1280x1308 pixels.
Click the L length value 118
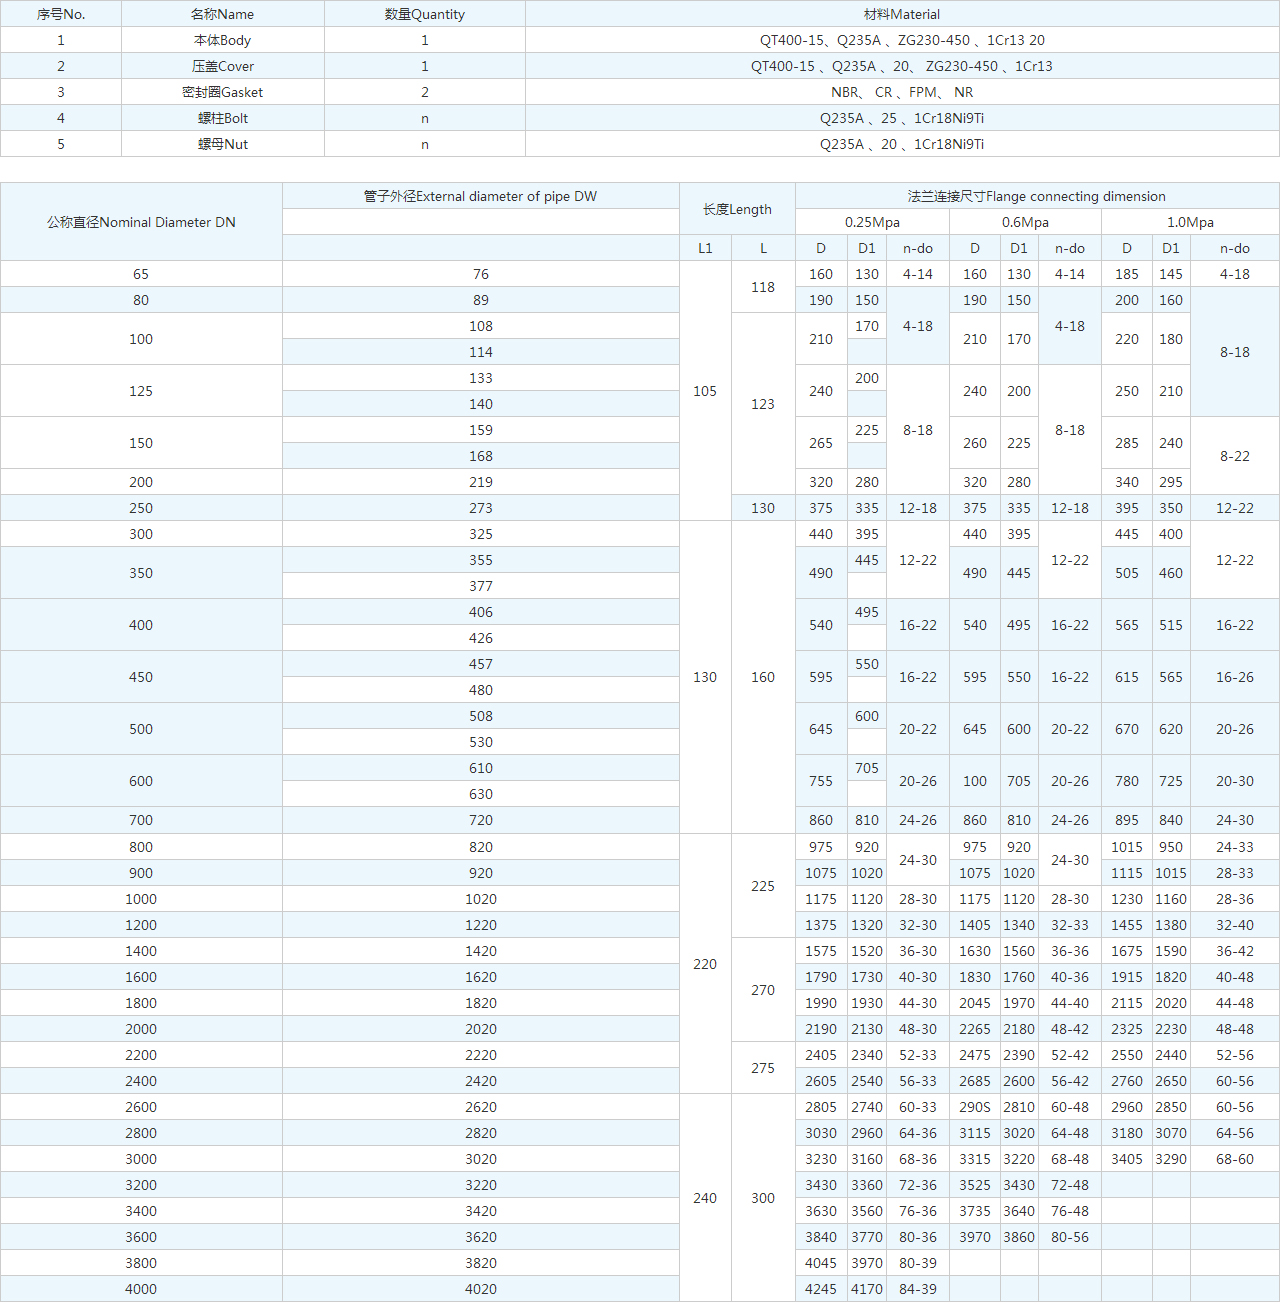click(763, 287)
